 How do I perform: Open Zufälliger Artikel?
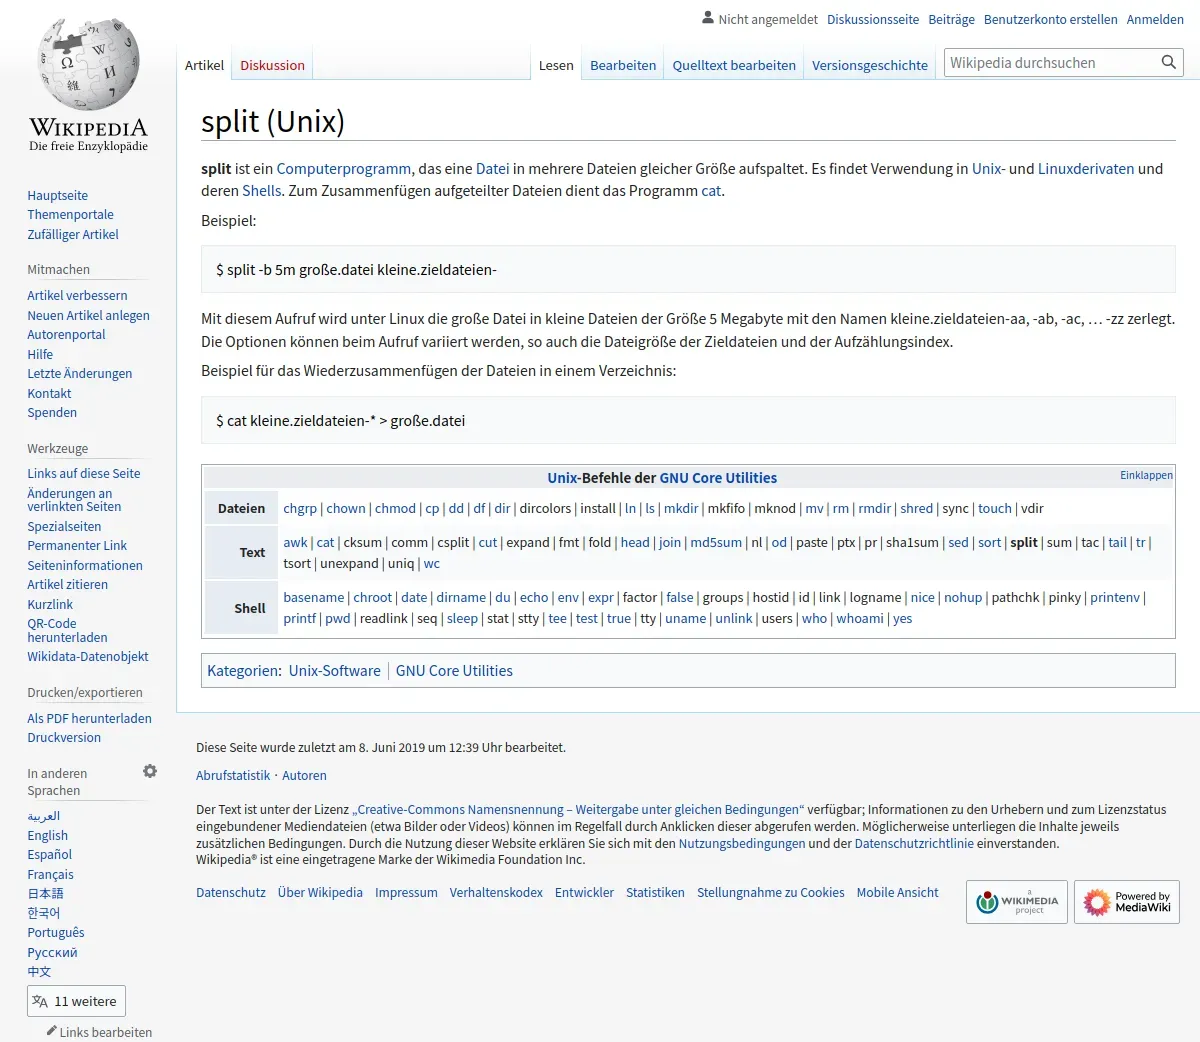(73, 234)
